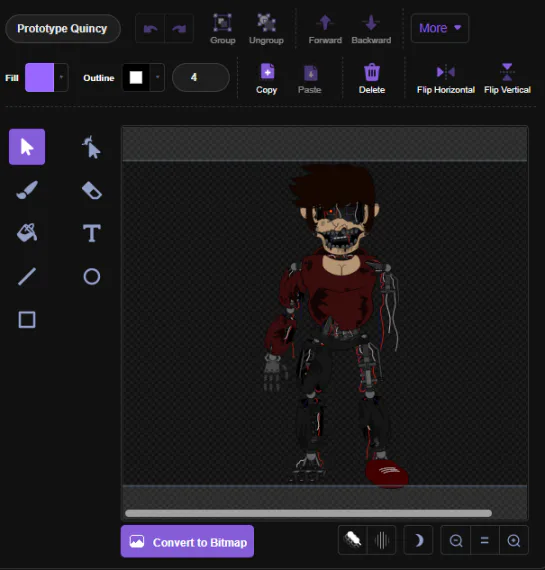
Task: Open the More dropdown menu
Action: pos(440,28)
